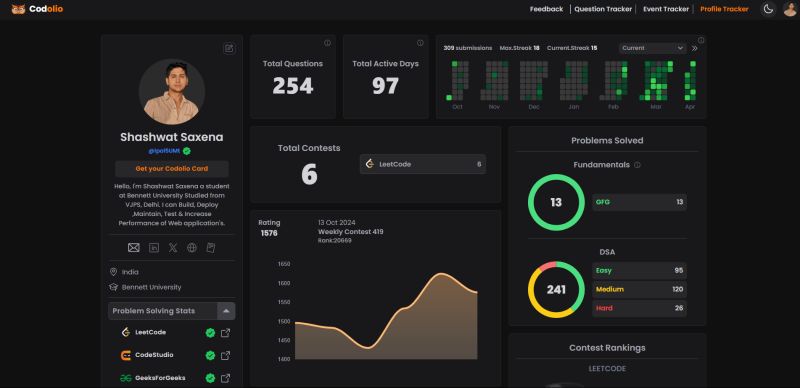Open LeetCode profile external link icon
Image resolution: width=800 pixels, height=388 pixels.
pos(225,333)
